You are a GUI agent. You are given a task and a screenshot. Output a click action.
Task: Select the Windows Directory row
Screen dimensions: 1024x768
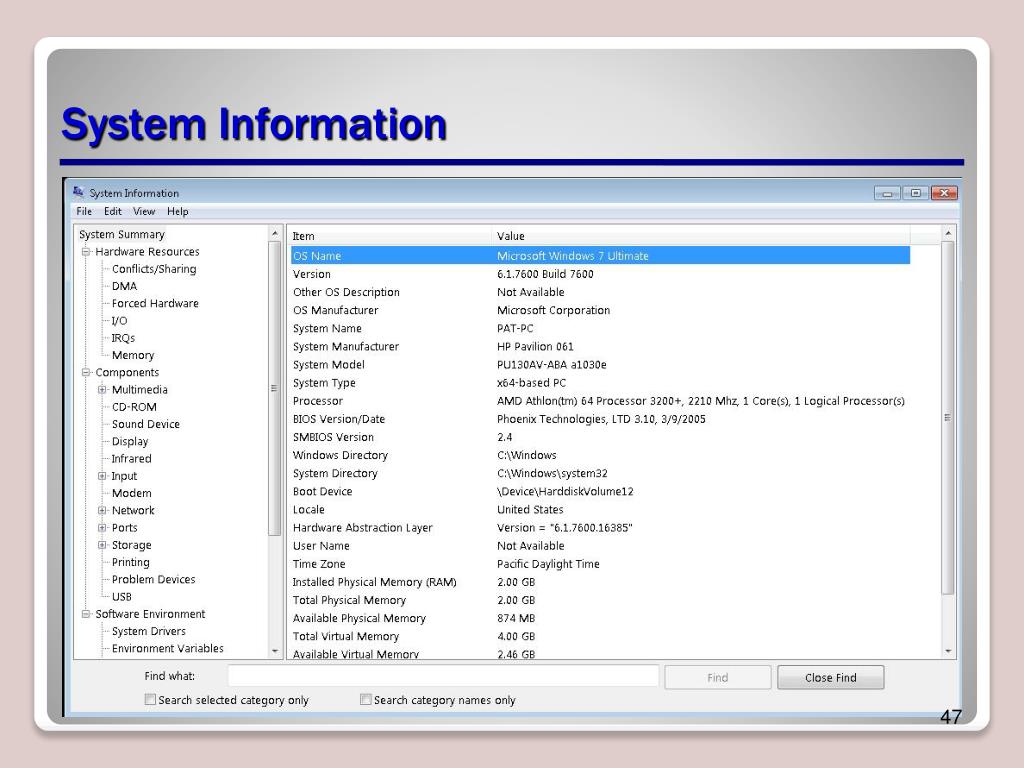pyautogui.click(x=600, y=455)
